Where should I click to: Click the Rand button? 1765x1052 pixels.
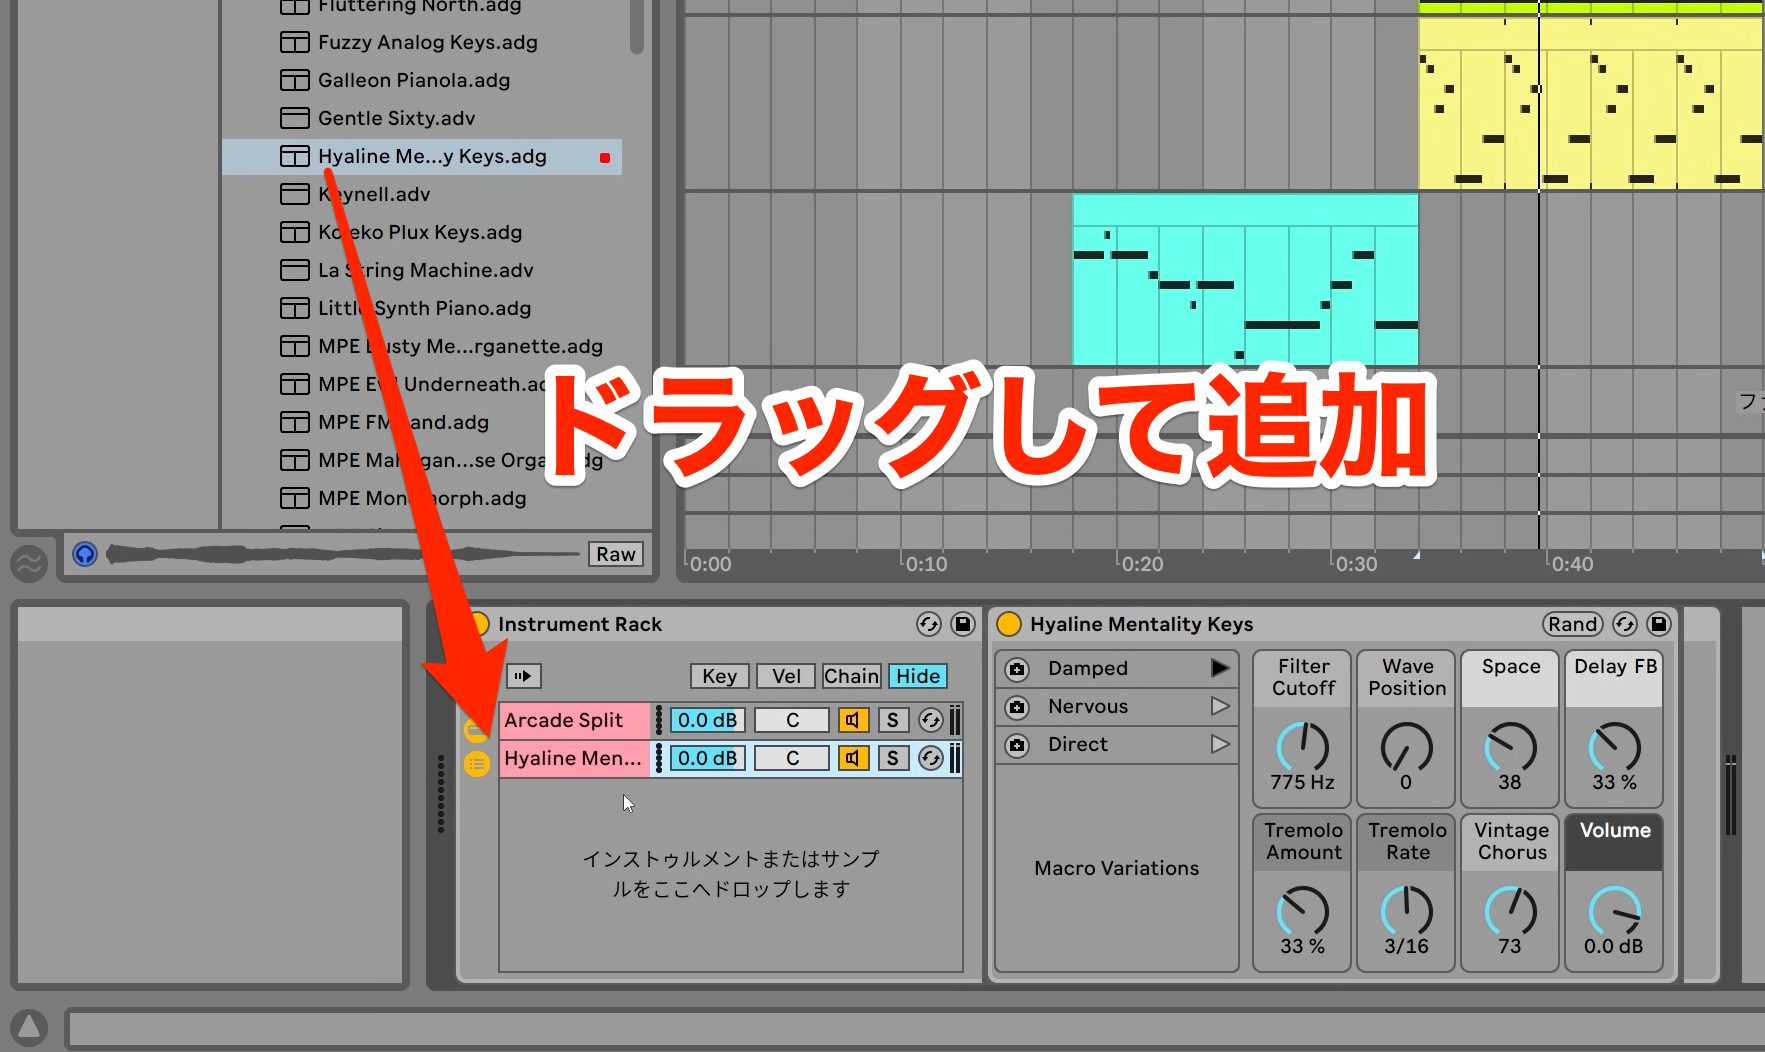[x=1573, y=624]
